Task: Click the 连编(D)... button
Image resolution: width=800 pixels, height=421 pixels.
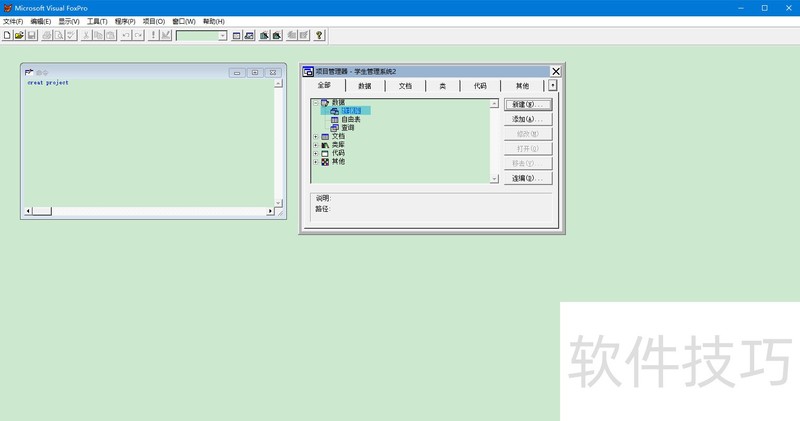Action: point(528,178)
